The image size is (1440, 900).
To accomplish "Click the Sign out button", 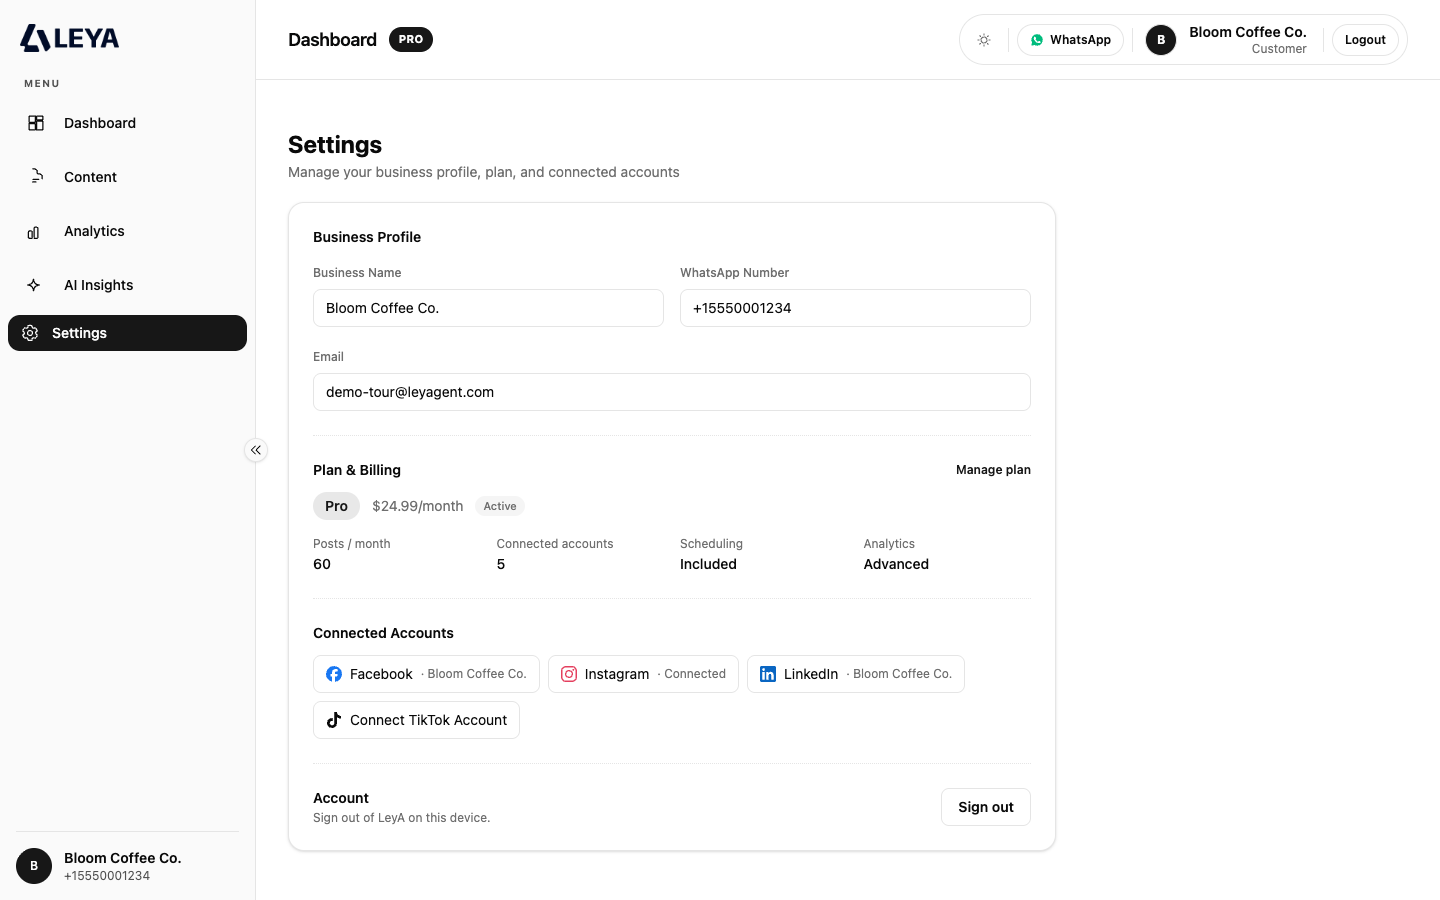I will pos(986,807).
